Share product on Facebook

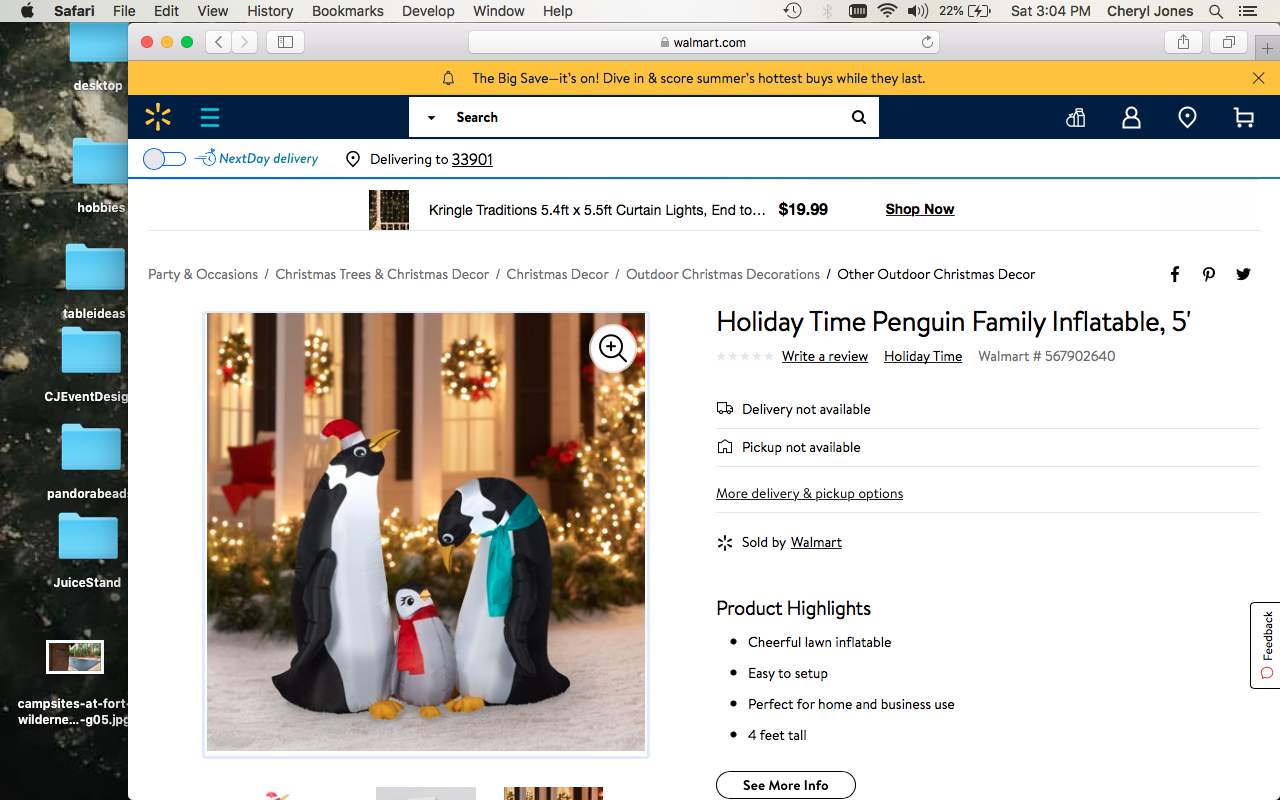coord(1175,274)
